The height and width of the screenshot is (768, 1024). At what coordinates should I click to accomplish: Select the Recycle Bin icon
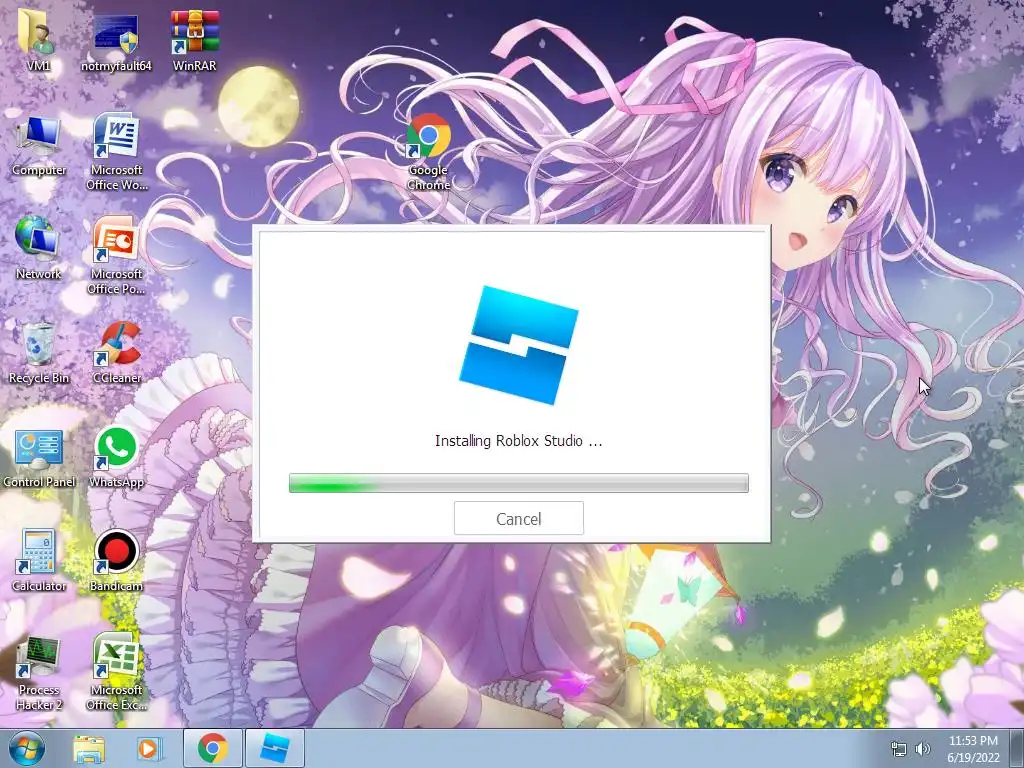pos(39,353)
